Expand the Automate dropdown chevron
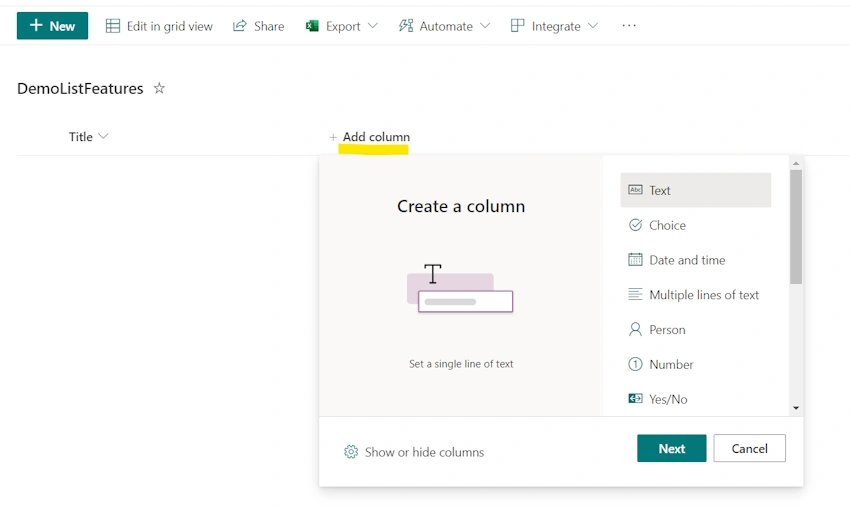 point(485,25)
